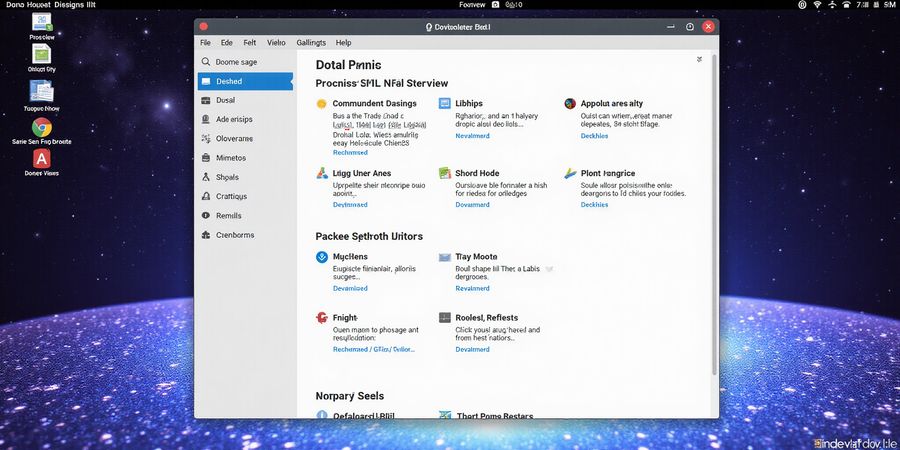This screenshot has width=900, height=450.
Task: Click the Communndent Dasings yellow icon
Action: [x=321, y=104]
